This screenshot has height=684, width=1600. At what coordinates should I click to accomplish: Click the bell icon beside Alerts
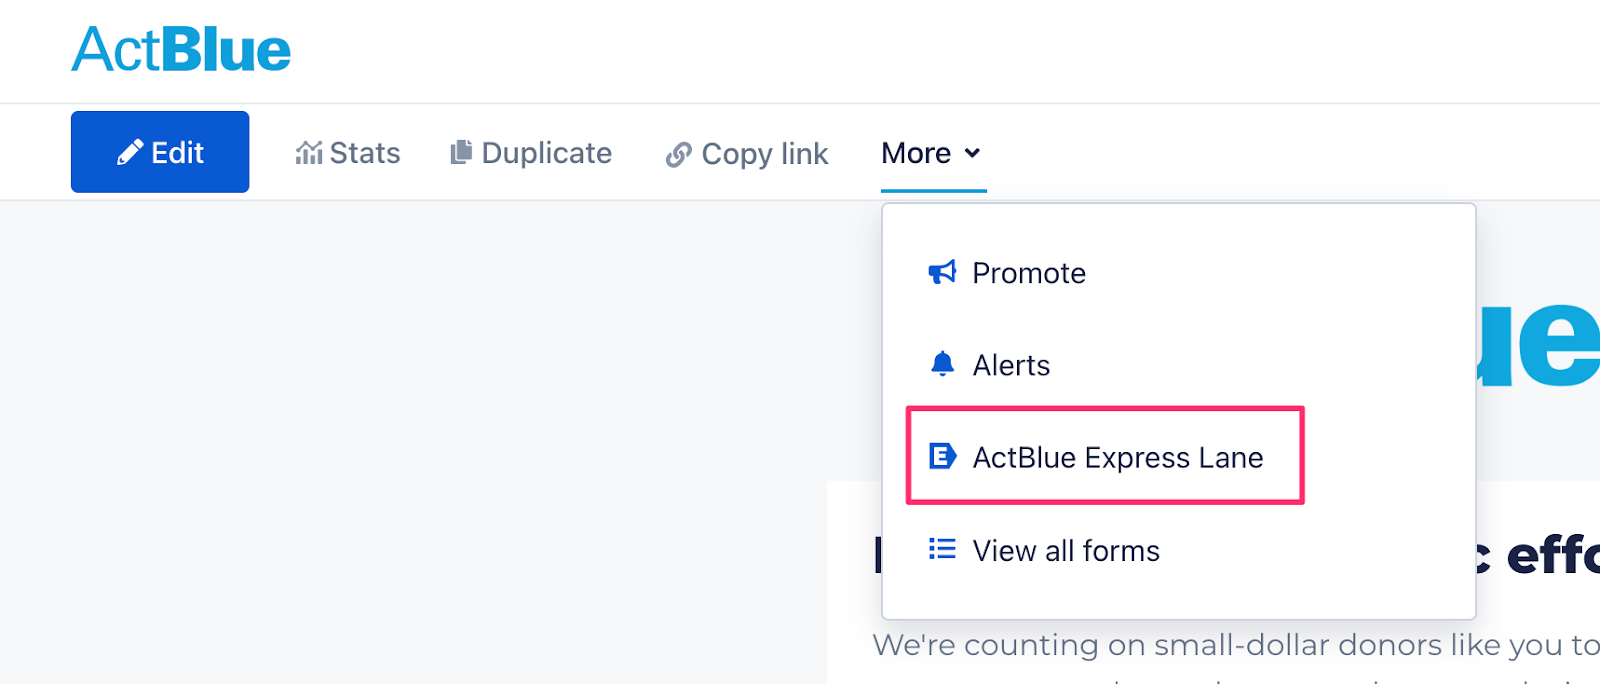click(942, 364)
